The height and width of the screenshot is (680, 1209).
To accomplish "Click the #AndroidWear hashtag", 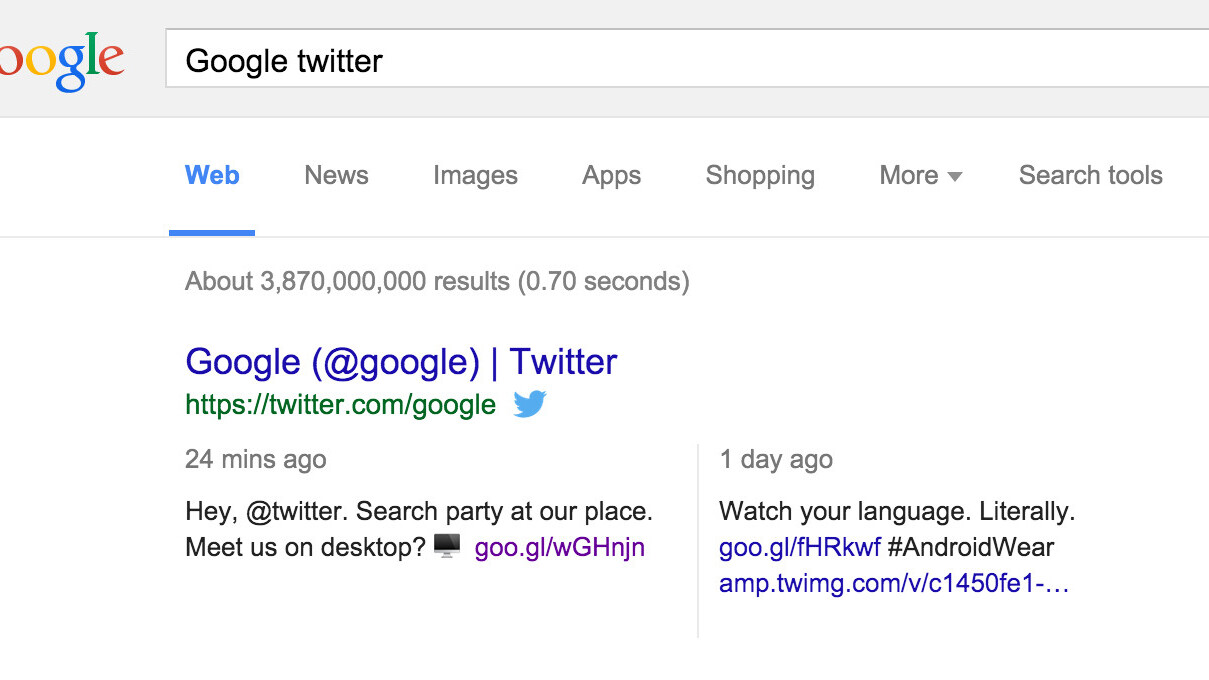I will (971, 547).
